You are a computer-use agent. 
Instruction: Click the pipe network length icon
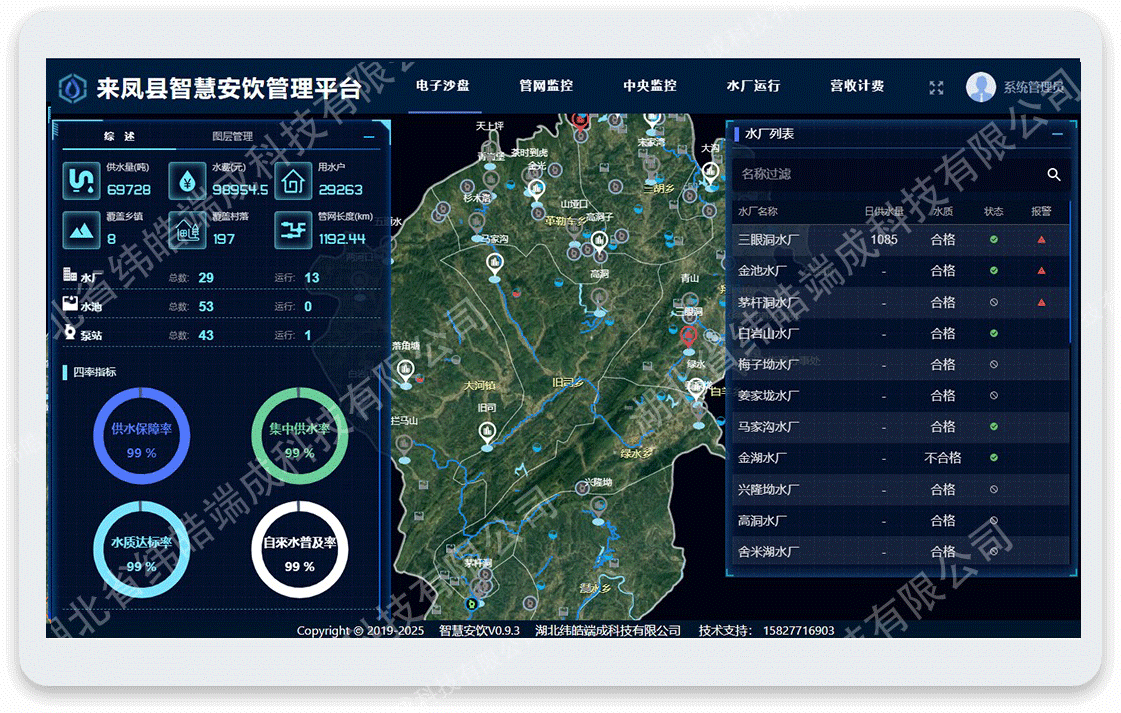pyautogui.click(x=293, y=230)
